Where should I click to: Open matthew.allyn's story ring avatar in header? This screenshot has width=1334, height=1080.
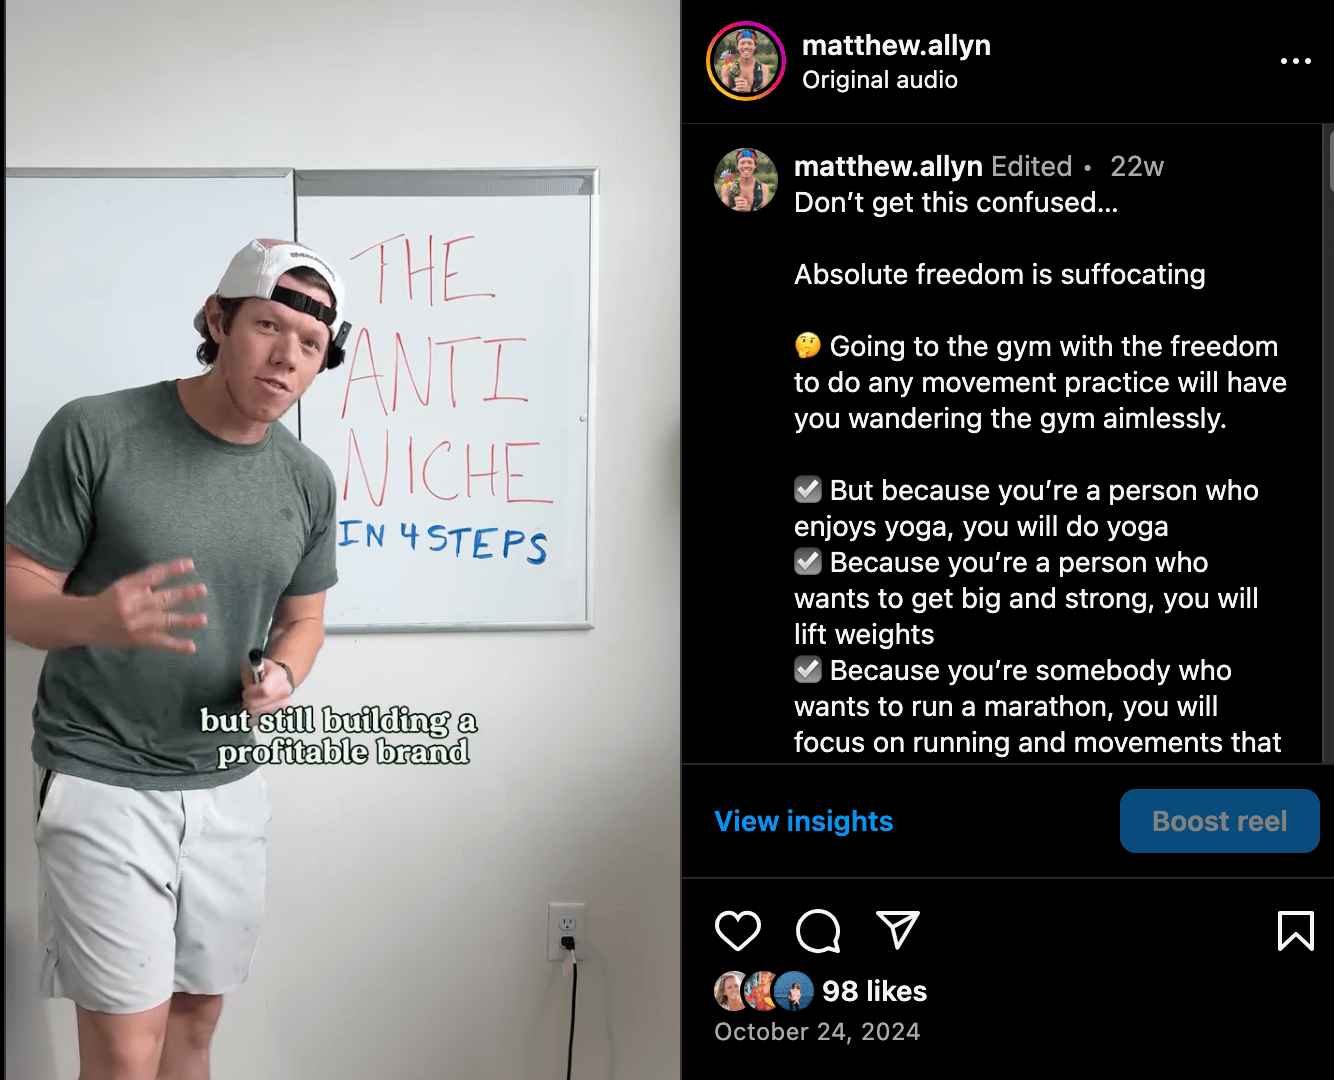(x=746, y=61)
